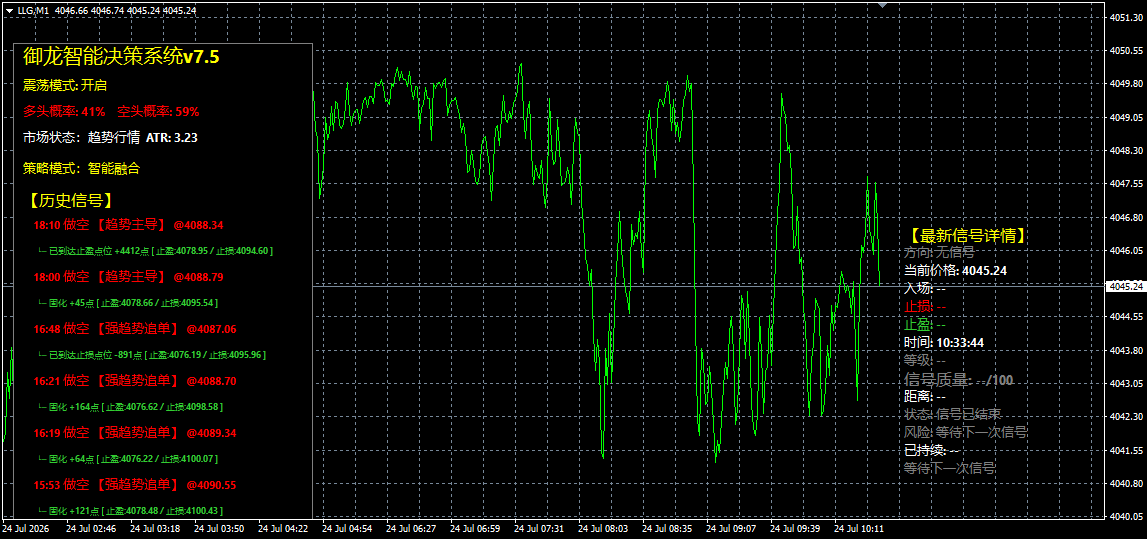Click the 【最新信号详情】 header

coord(967,235)
